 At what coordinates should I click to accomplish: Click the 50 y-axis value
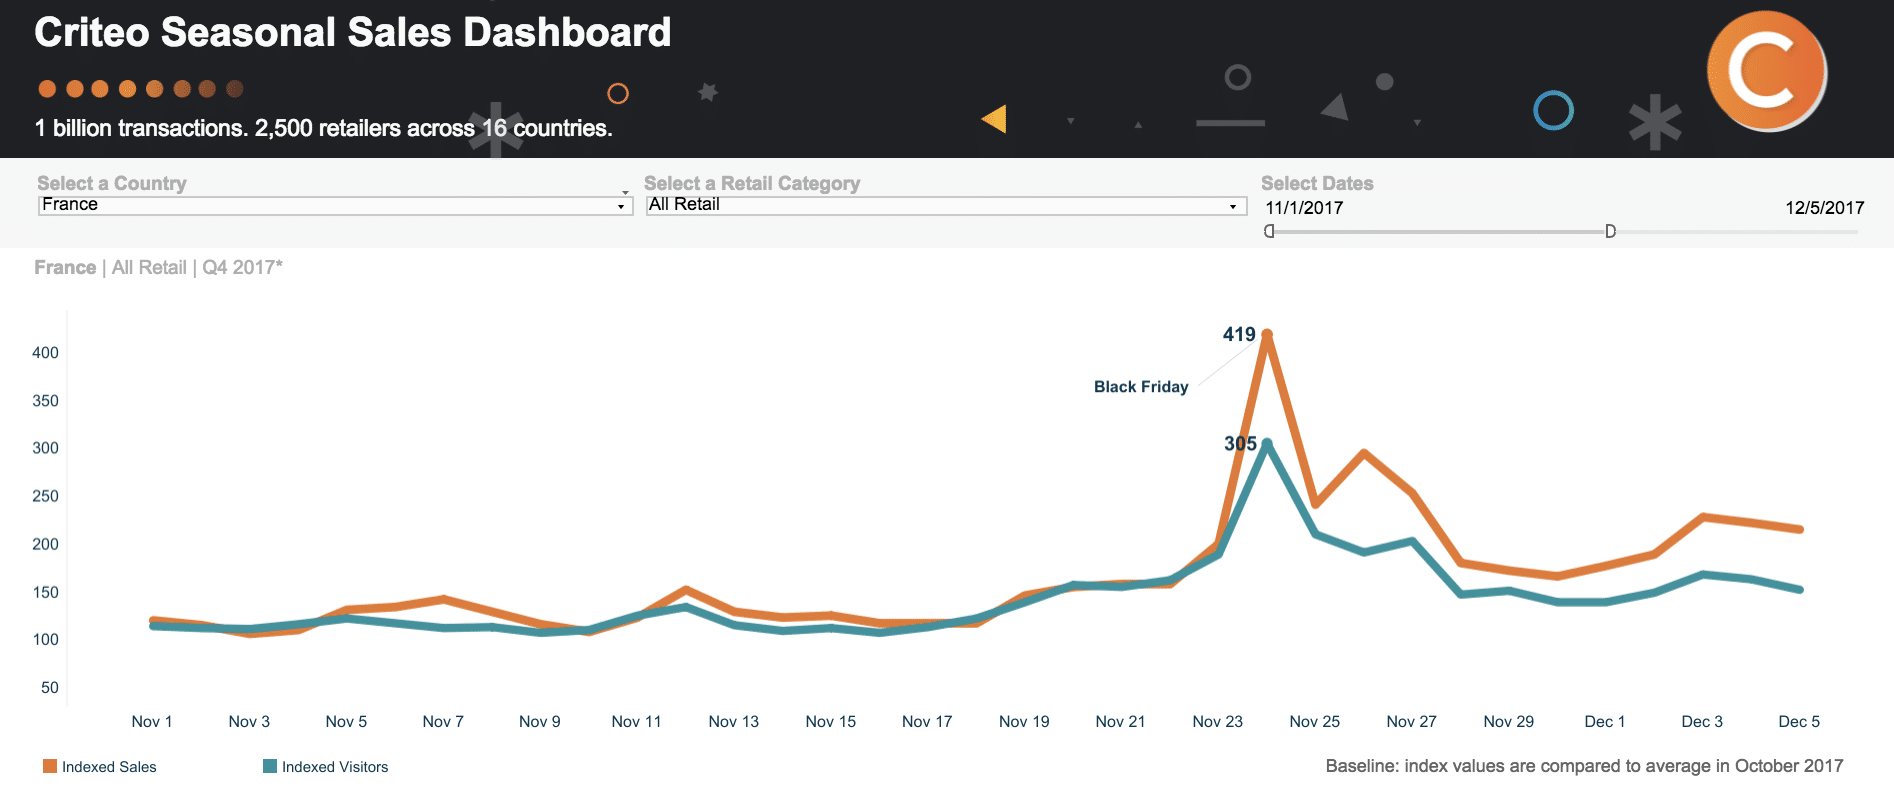point(50,688)
